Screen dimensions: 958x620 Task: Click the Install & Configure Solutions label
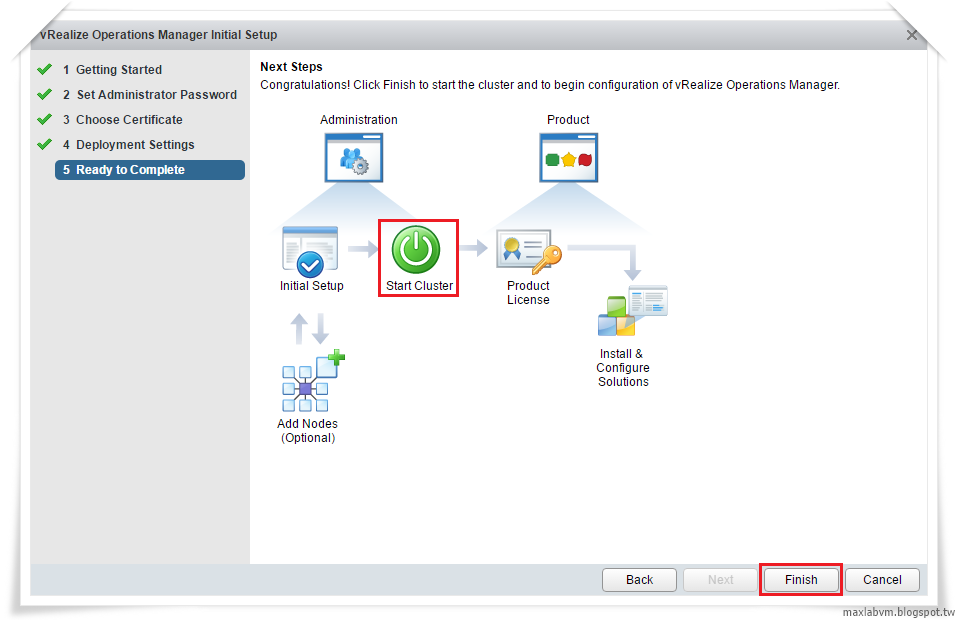pos(623,368)
